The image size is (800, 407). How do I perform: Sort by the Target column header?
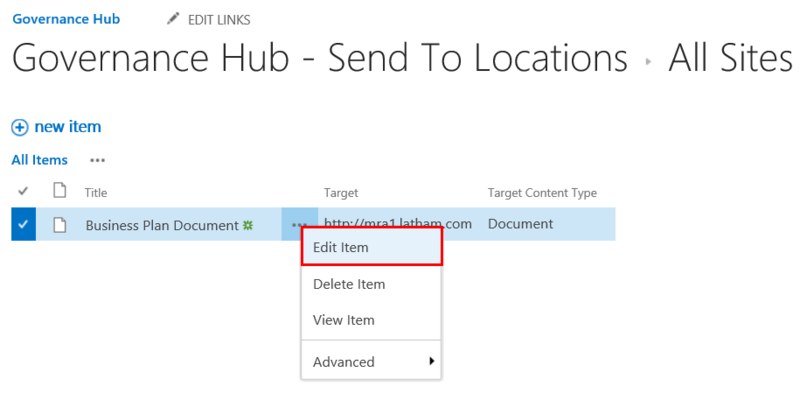[x=341, y=192]
